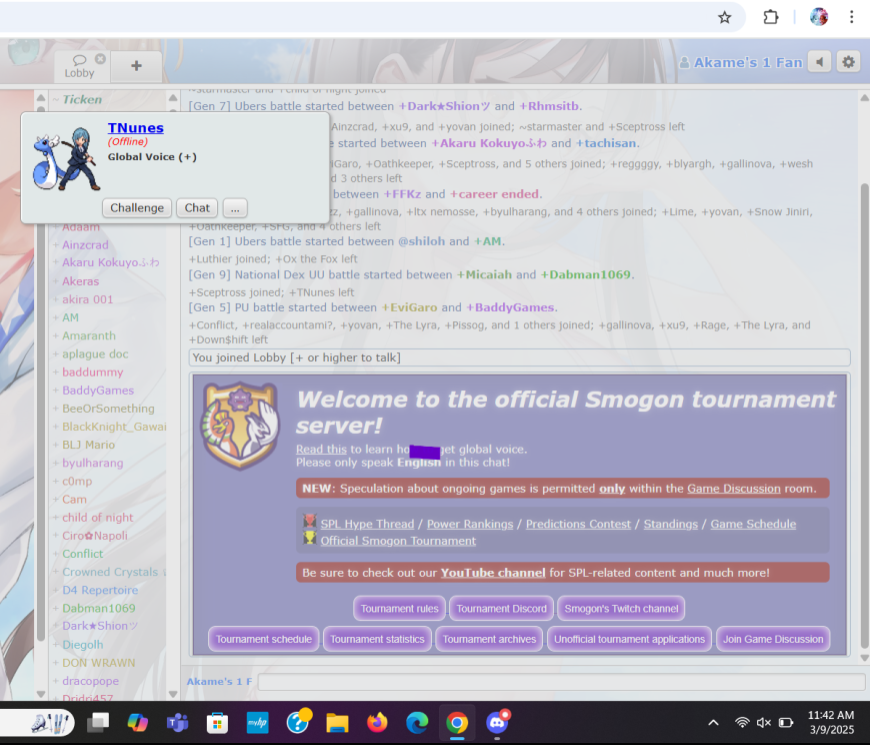Launch Firefox from the taskbar
Viewport: 870px width, 745px height.
pos(377,722)
